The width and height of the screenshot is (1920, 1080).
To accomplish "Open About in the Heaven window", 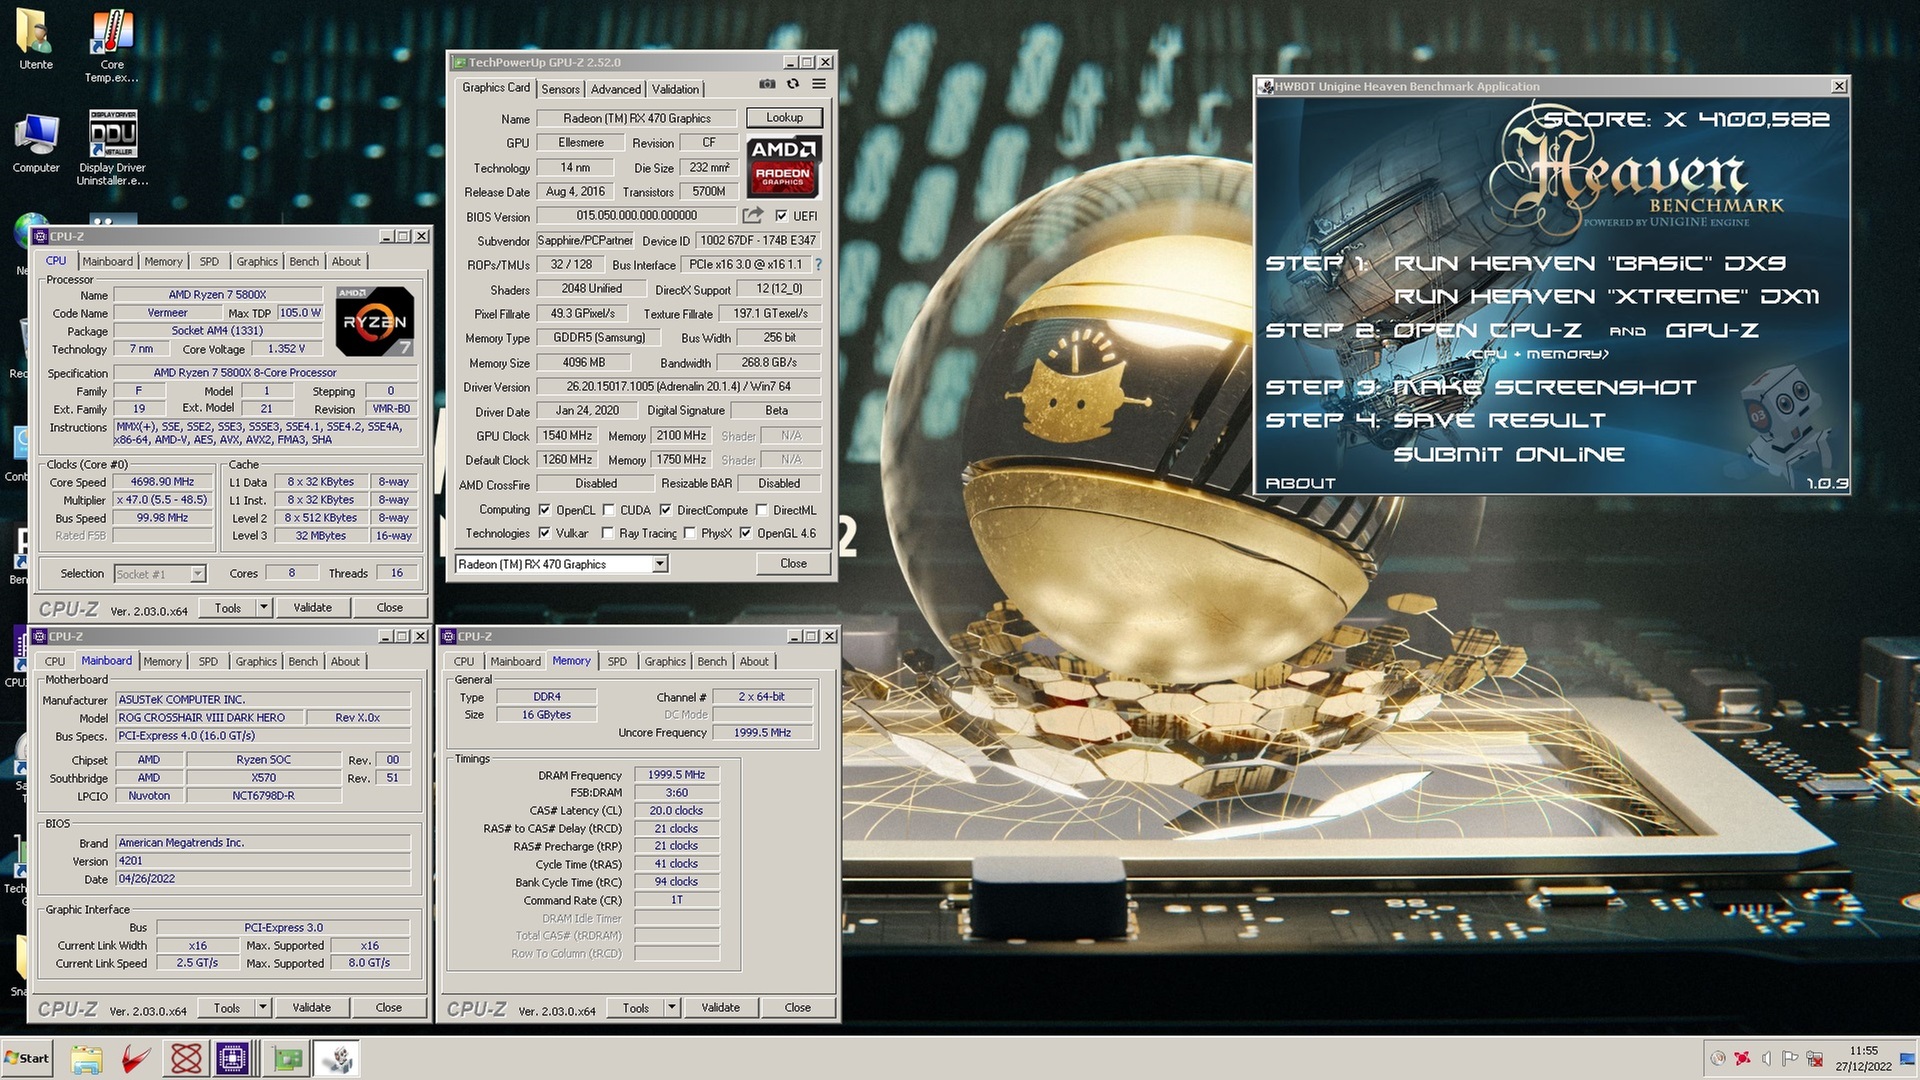I will 1300,483.
